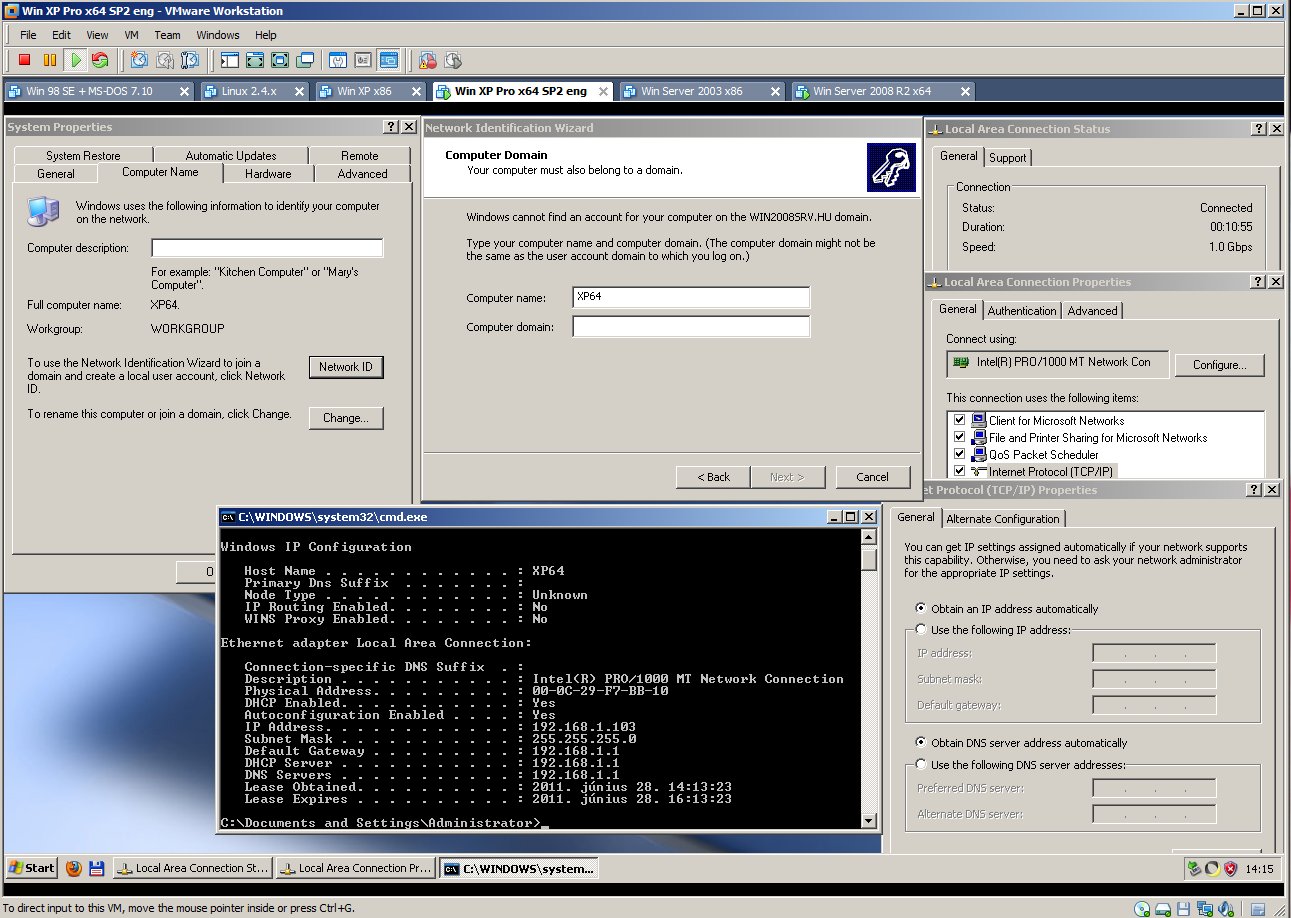The image size is (1291, 918).
Task: Open the VM menu
Action: pyautogui.click(x=131, y=35)
